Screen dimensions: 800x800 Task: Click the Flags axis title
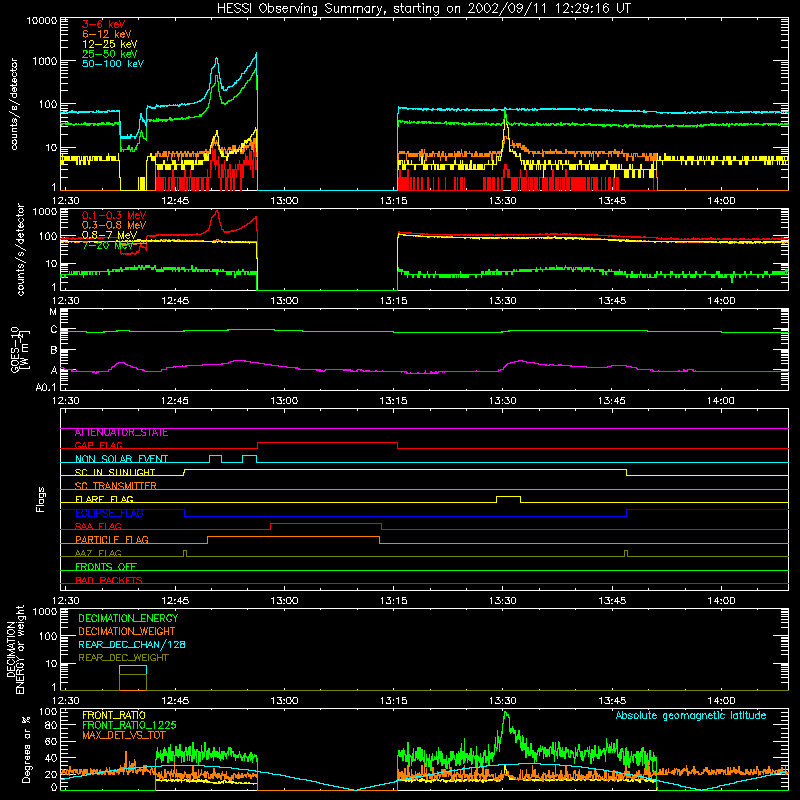[x=41, y=499]
